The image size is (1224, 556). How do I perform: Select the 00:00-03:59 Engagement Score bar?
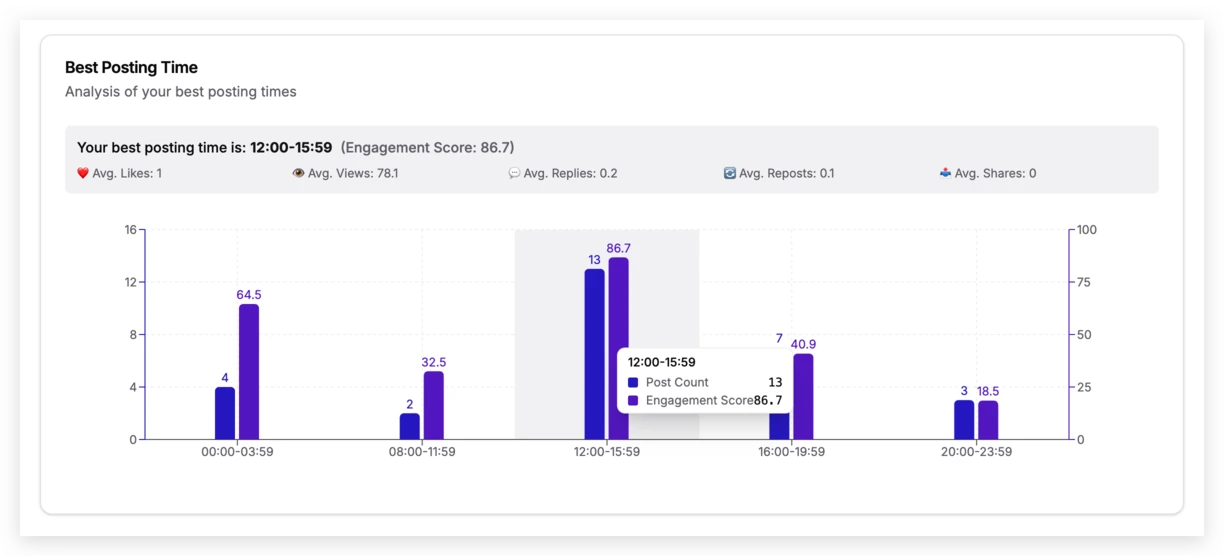(x=249, y=372)
